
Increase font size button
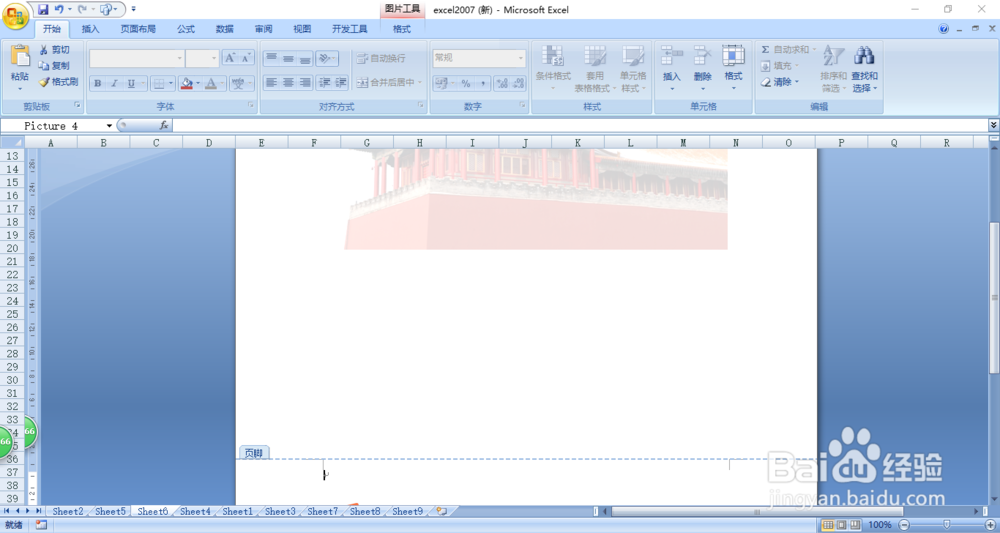click(x=230, y=58)
